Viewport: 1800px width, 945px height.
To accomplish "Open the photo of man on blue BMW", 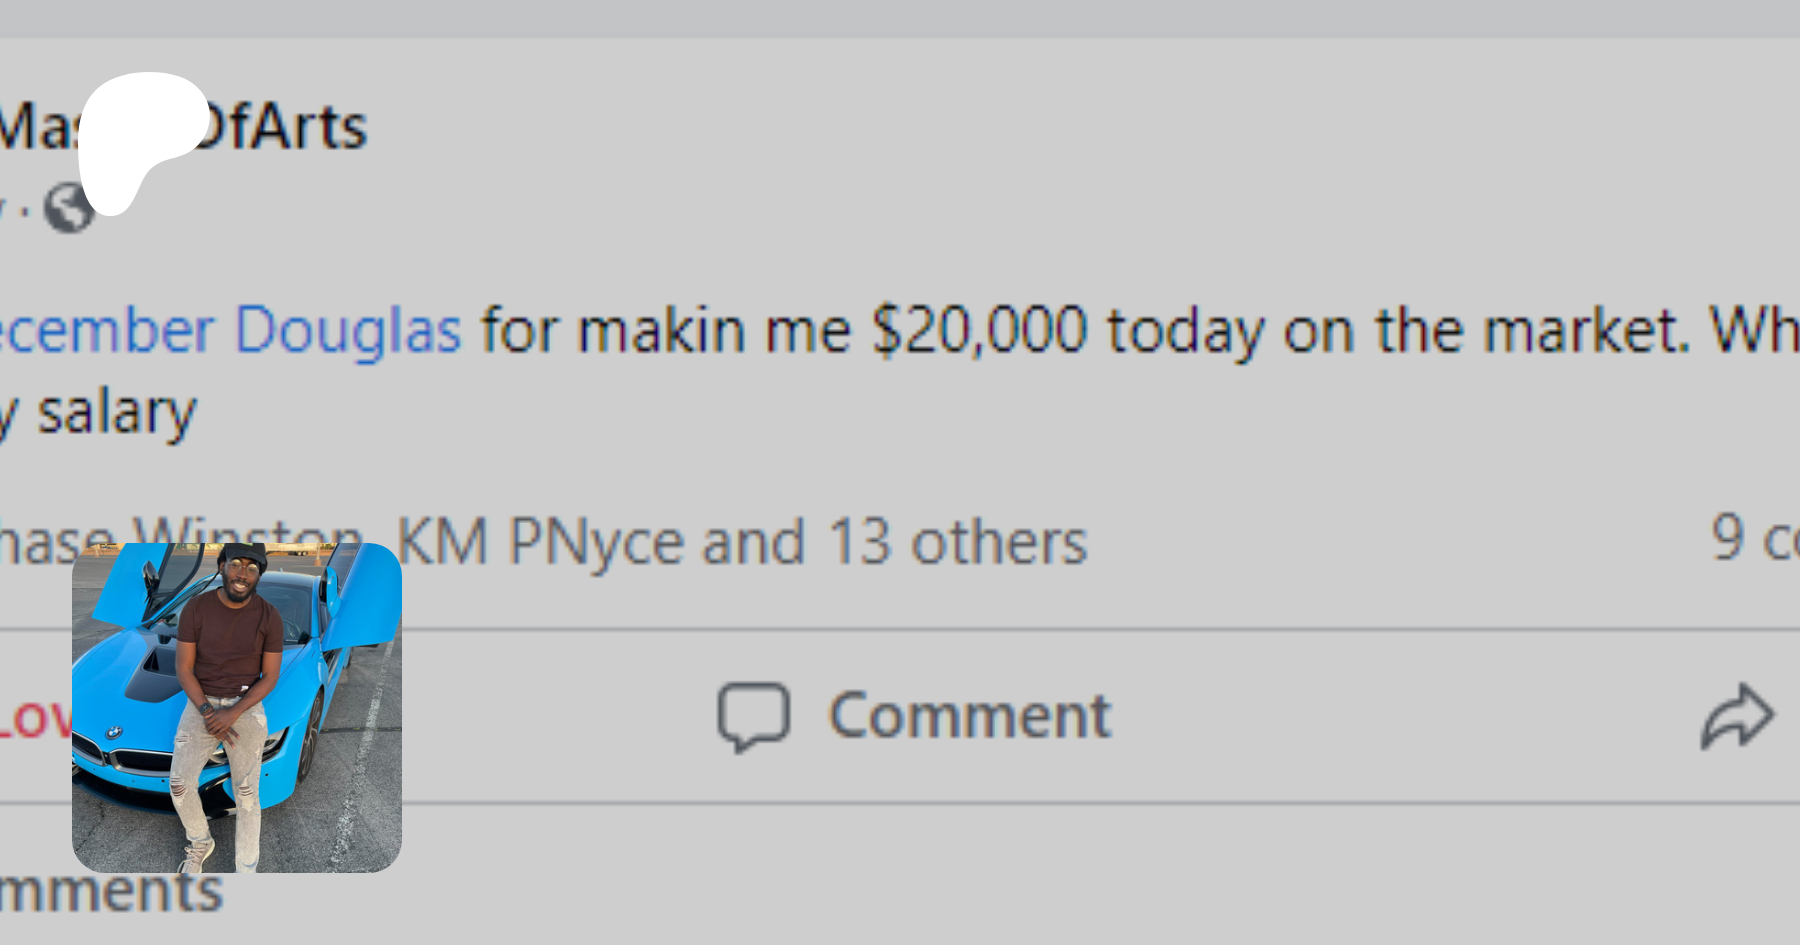I will 237,707.
